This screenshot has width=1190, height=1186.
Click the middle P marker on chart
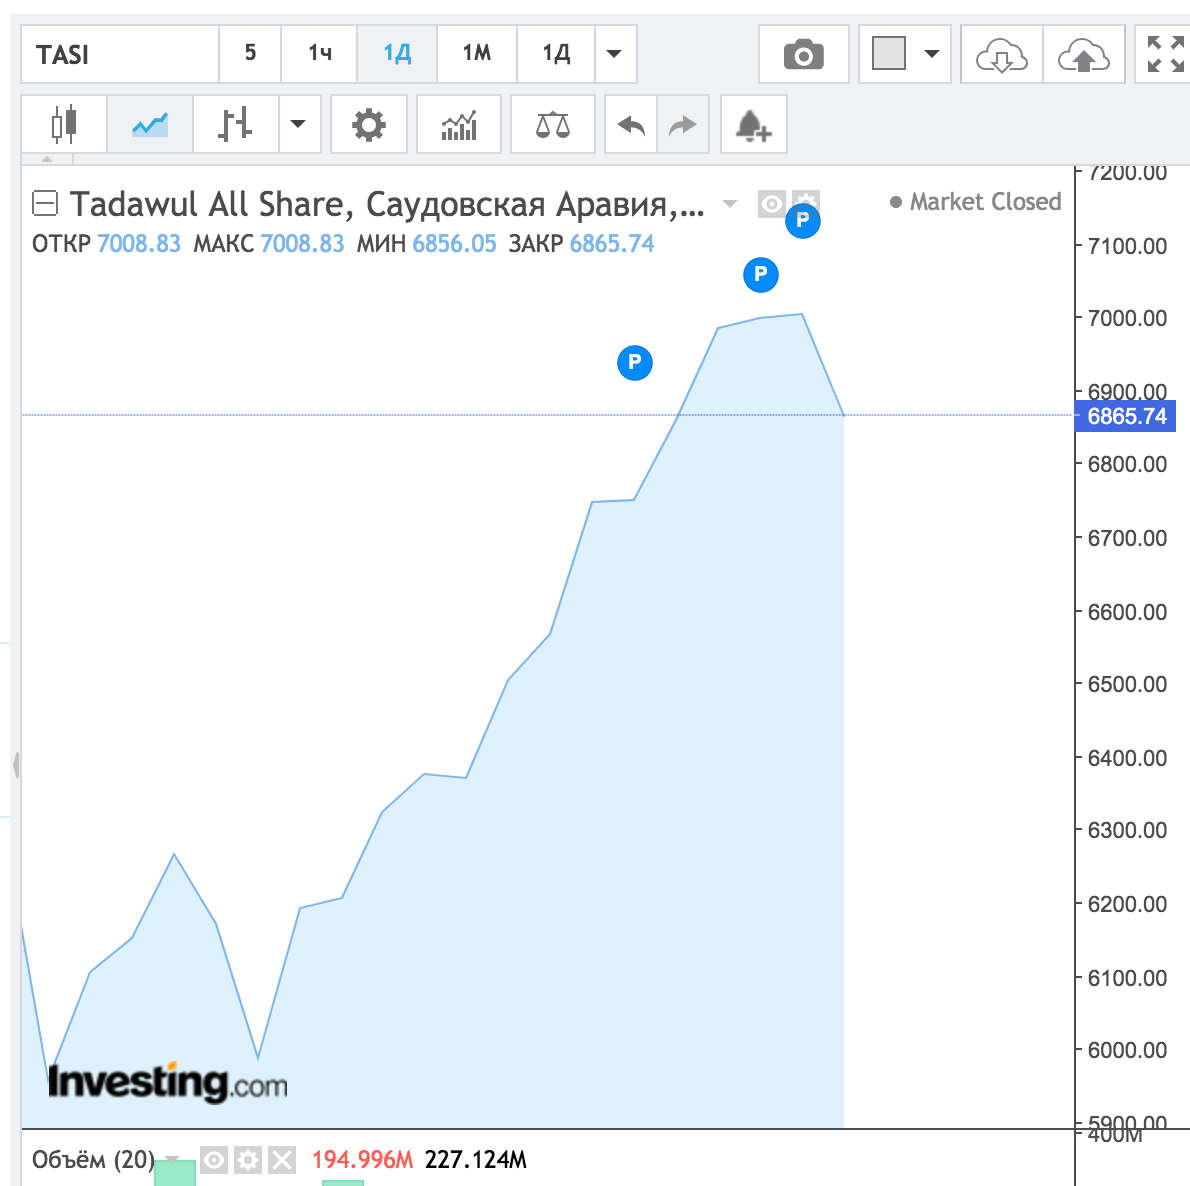tap(760, 275)
